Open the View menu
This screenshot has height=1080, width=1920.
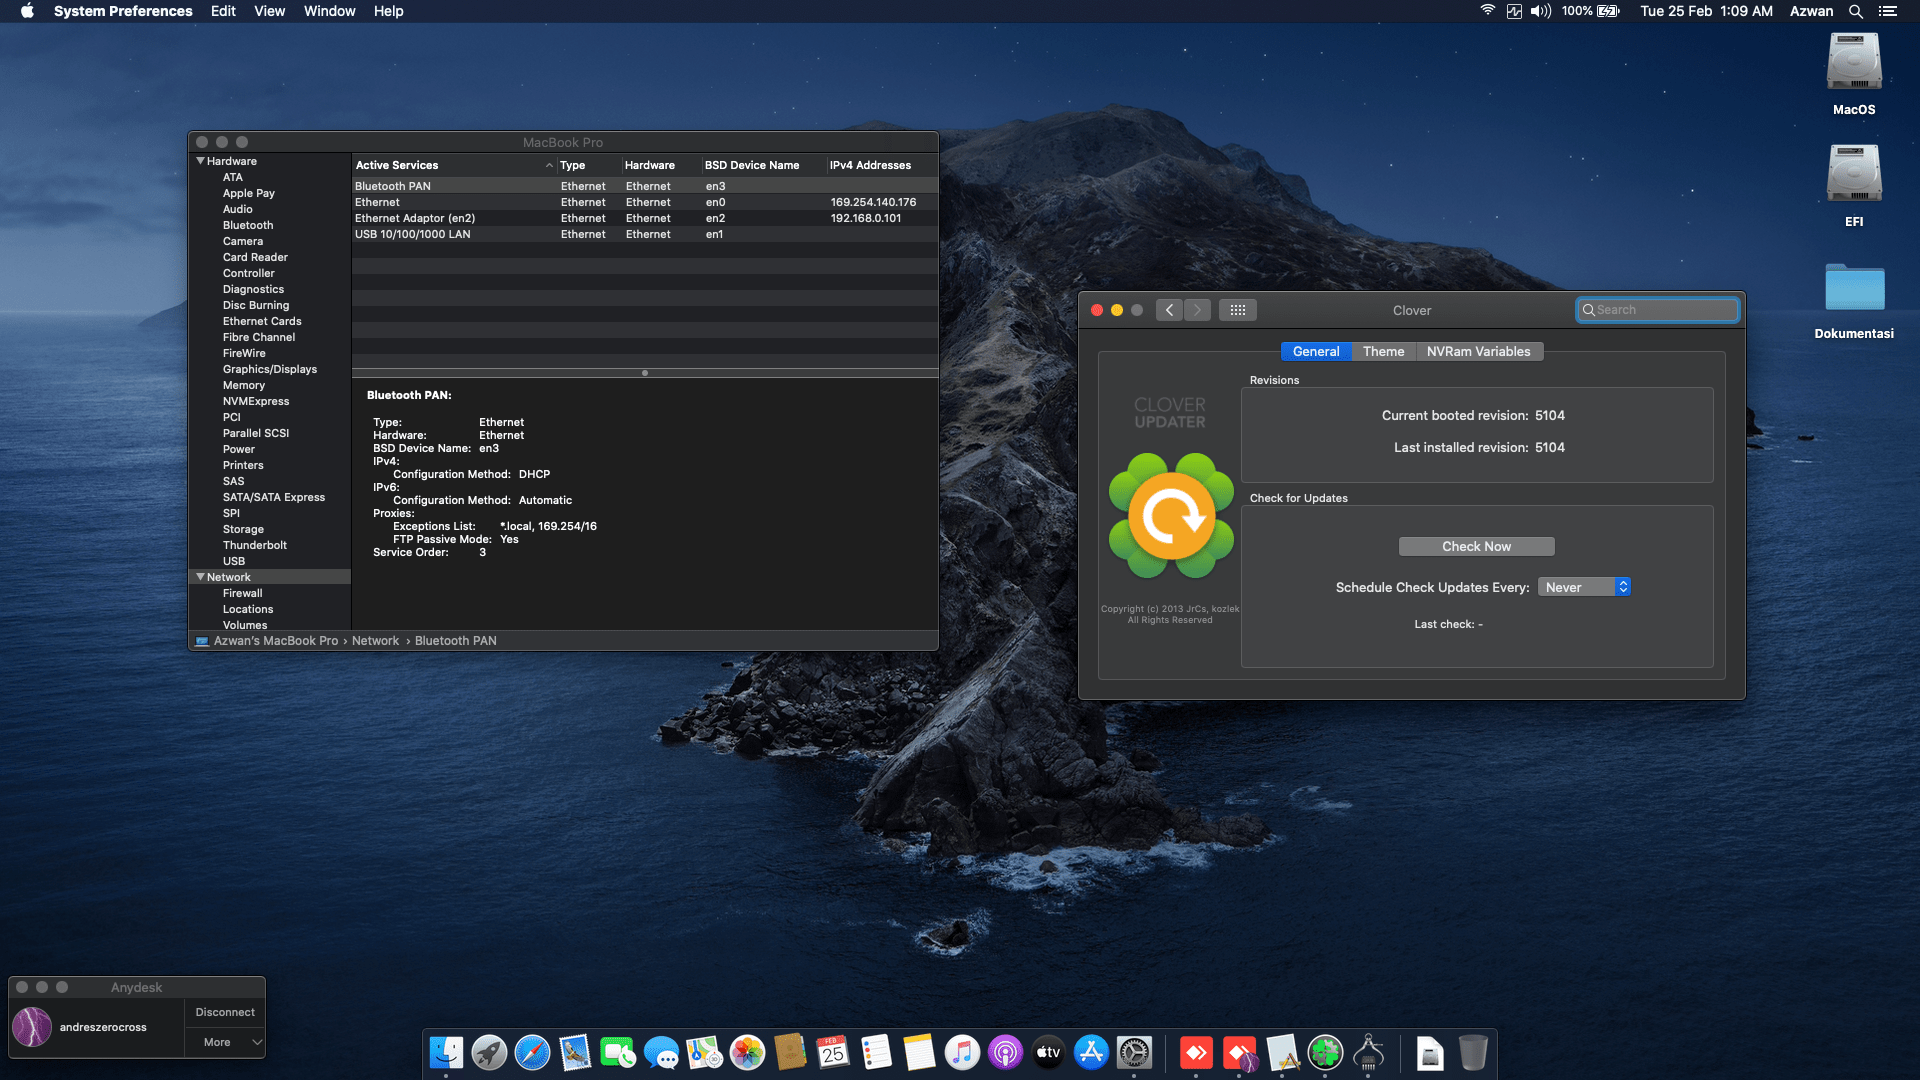tap(269, 11)
